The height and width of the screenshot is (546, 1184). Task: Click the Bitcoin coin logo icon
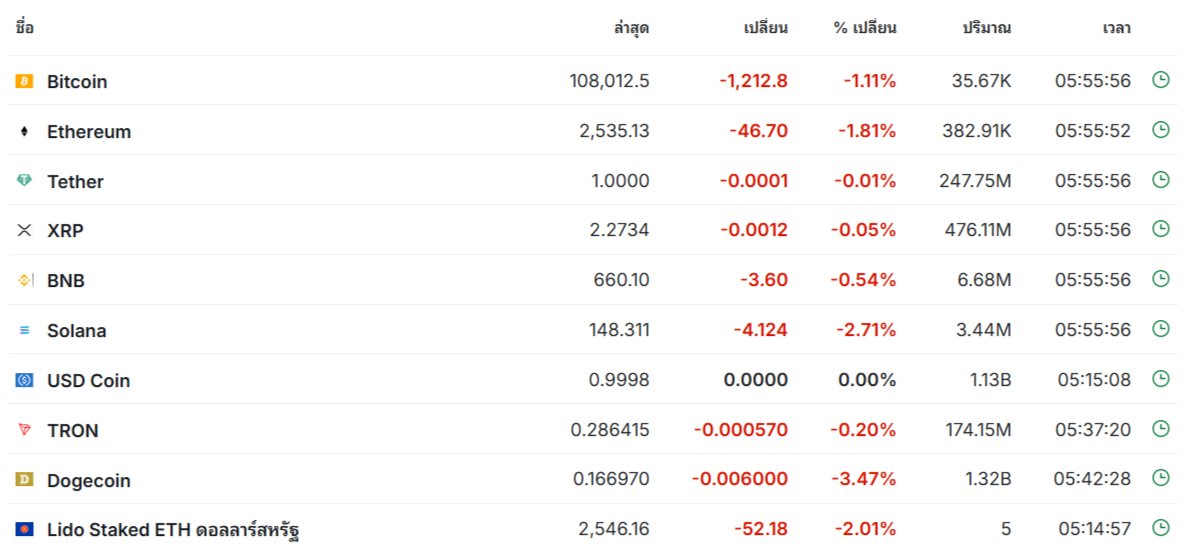24,81
